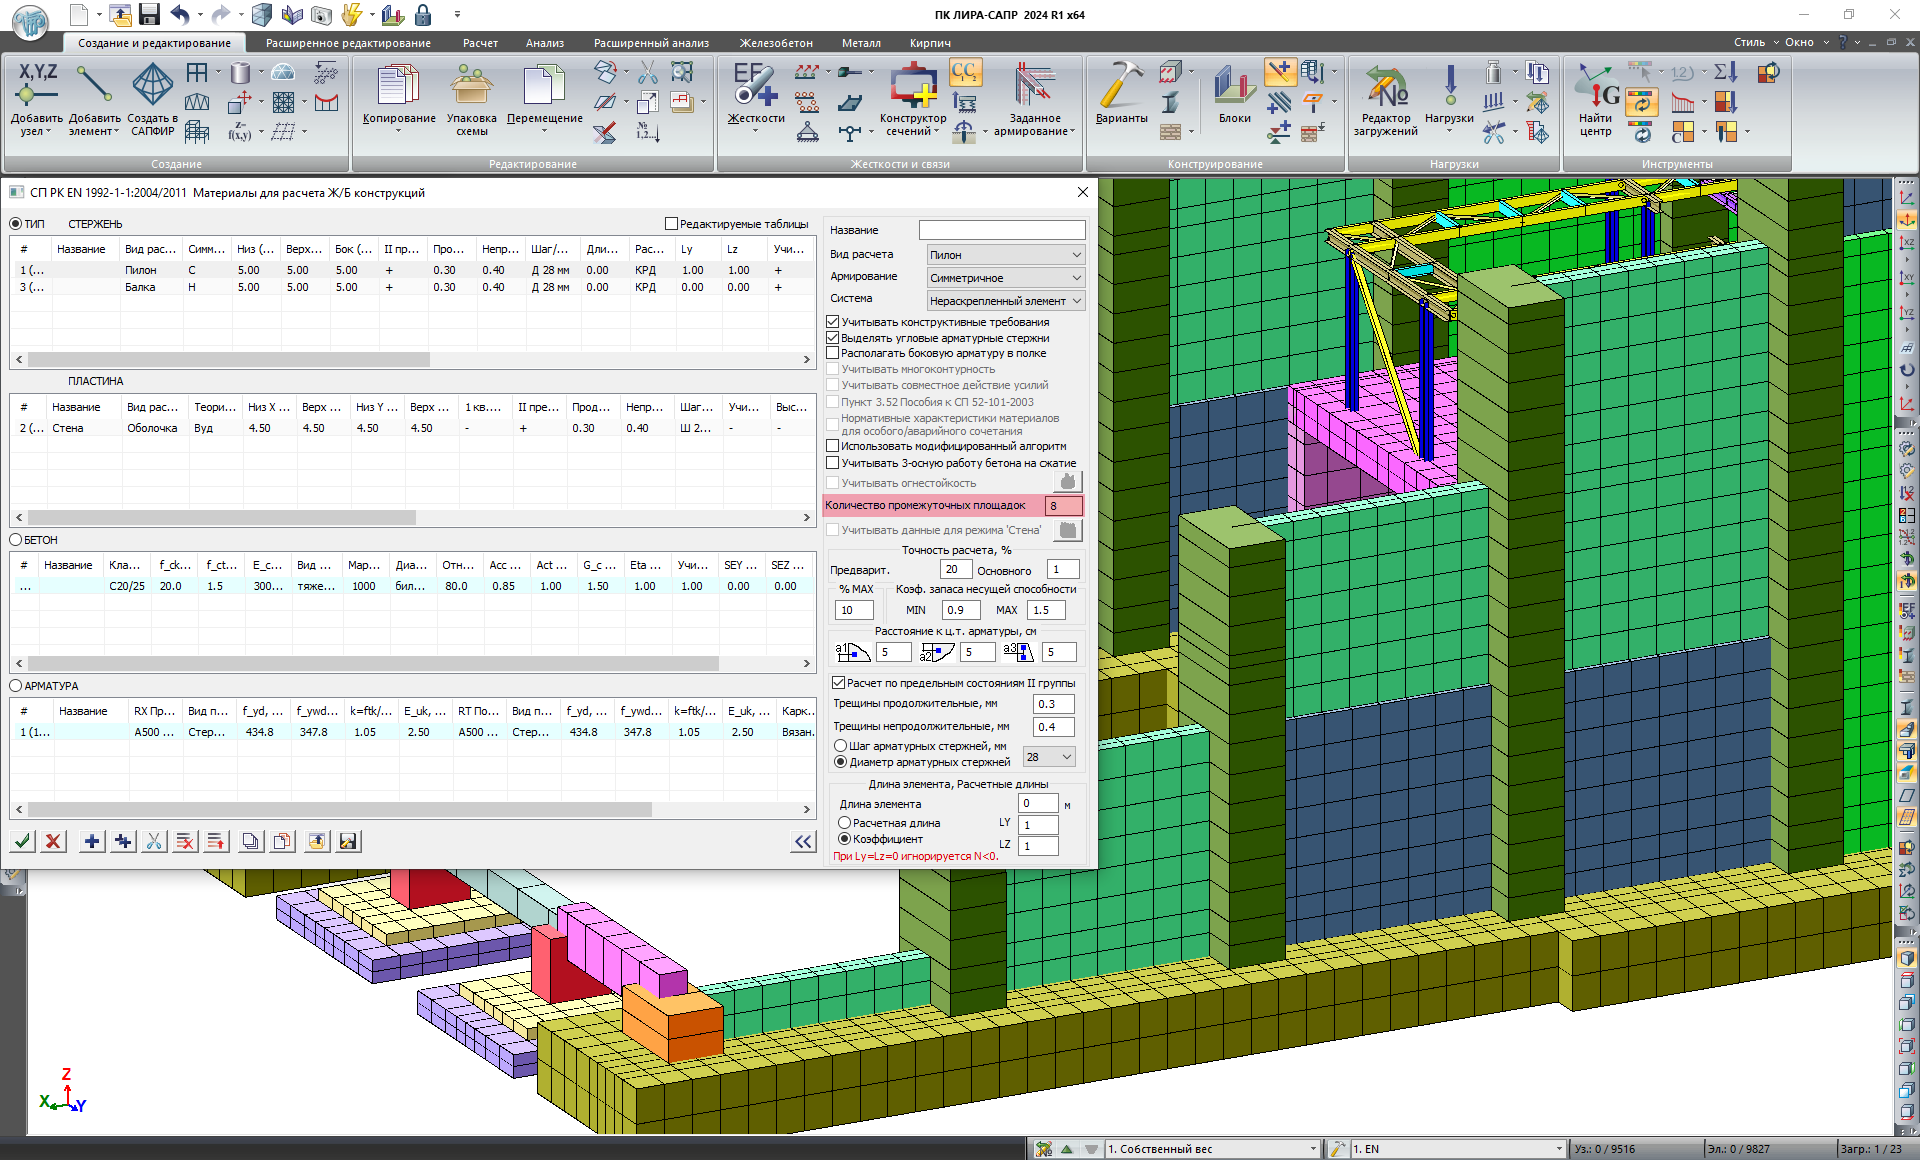
Task: Click the red X cancel icon in dialog
Action: 53,842
